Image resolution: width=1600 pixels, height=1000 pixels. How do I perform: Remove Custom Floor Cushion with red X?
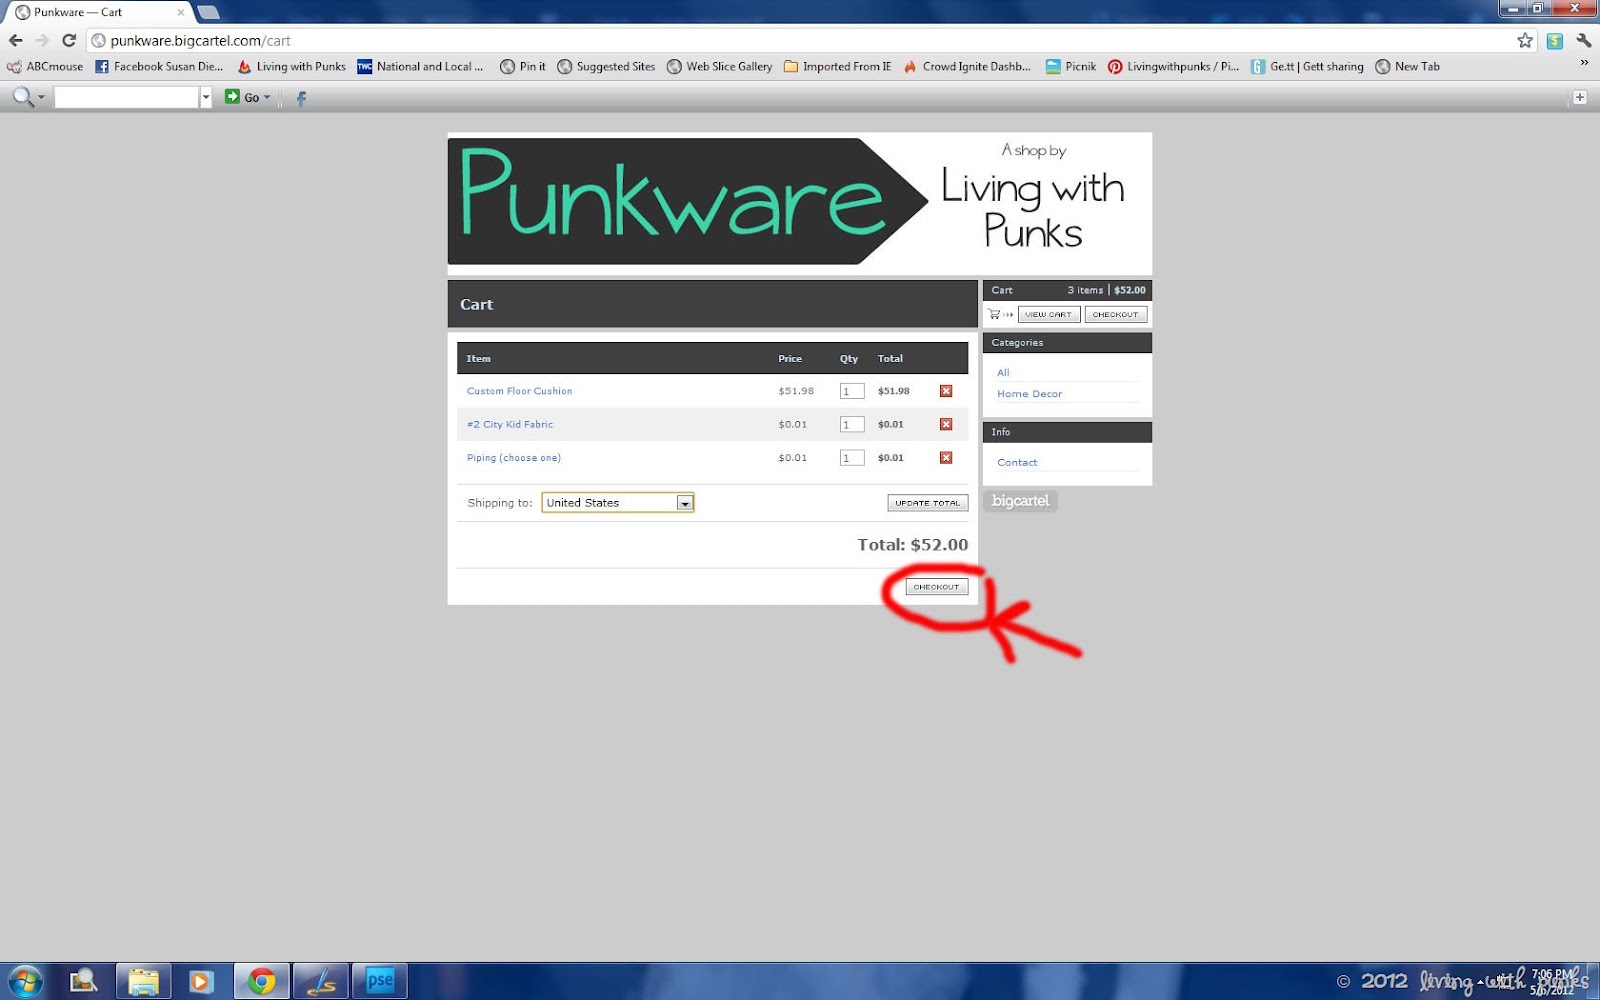[x=946, y=391]
